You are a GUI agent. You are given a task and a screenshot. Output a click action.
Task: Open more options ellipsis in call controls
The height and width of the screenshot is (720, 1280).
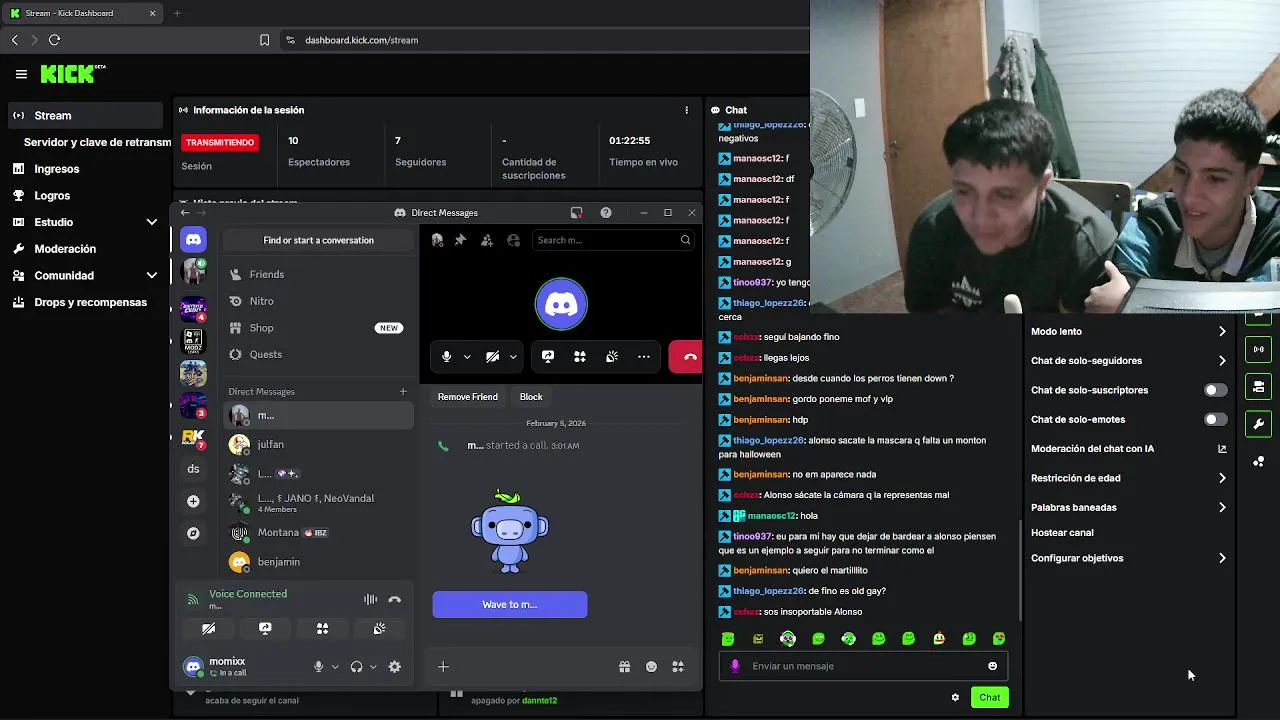pyautogui.click(x=644, y=356)
